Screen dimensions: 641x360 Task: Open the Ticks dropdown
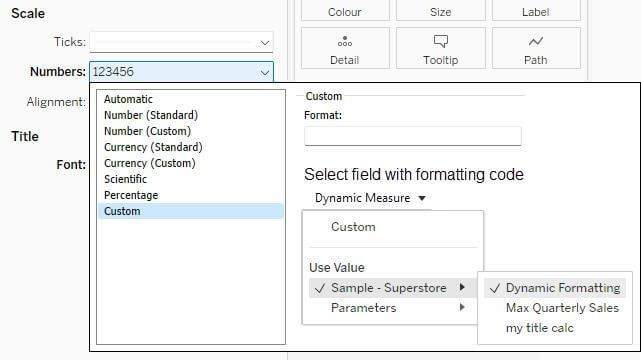click(182, 42)
